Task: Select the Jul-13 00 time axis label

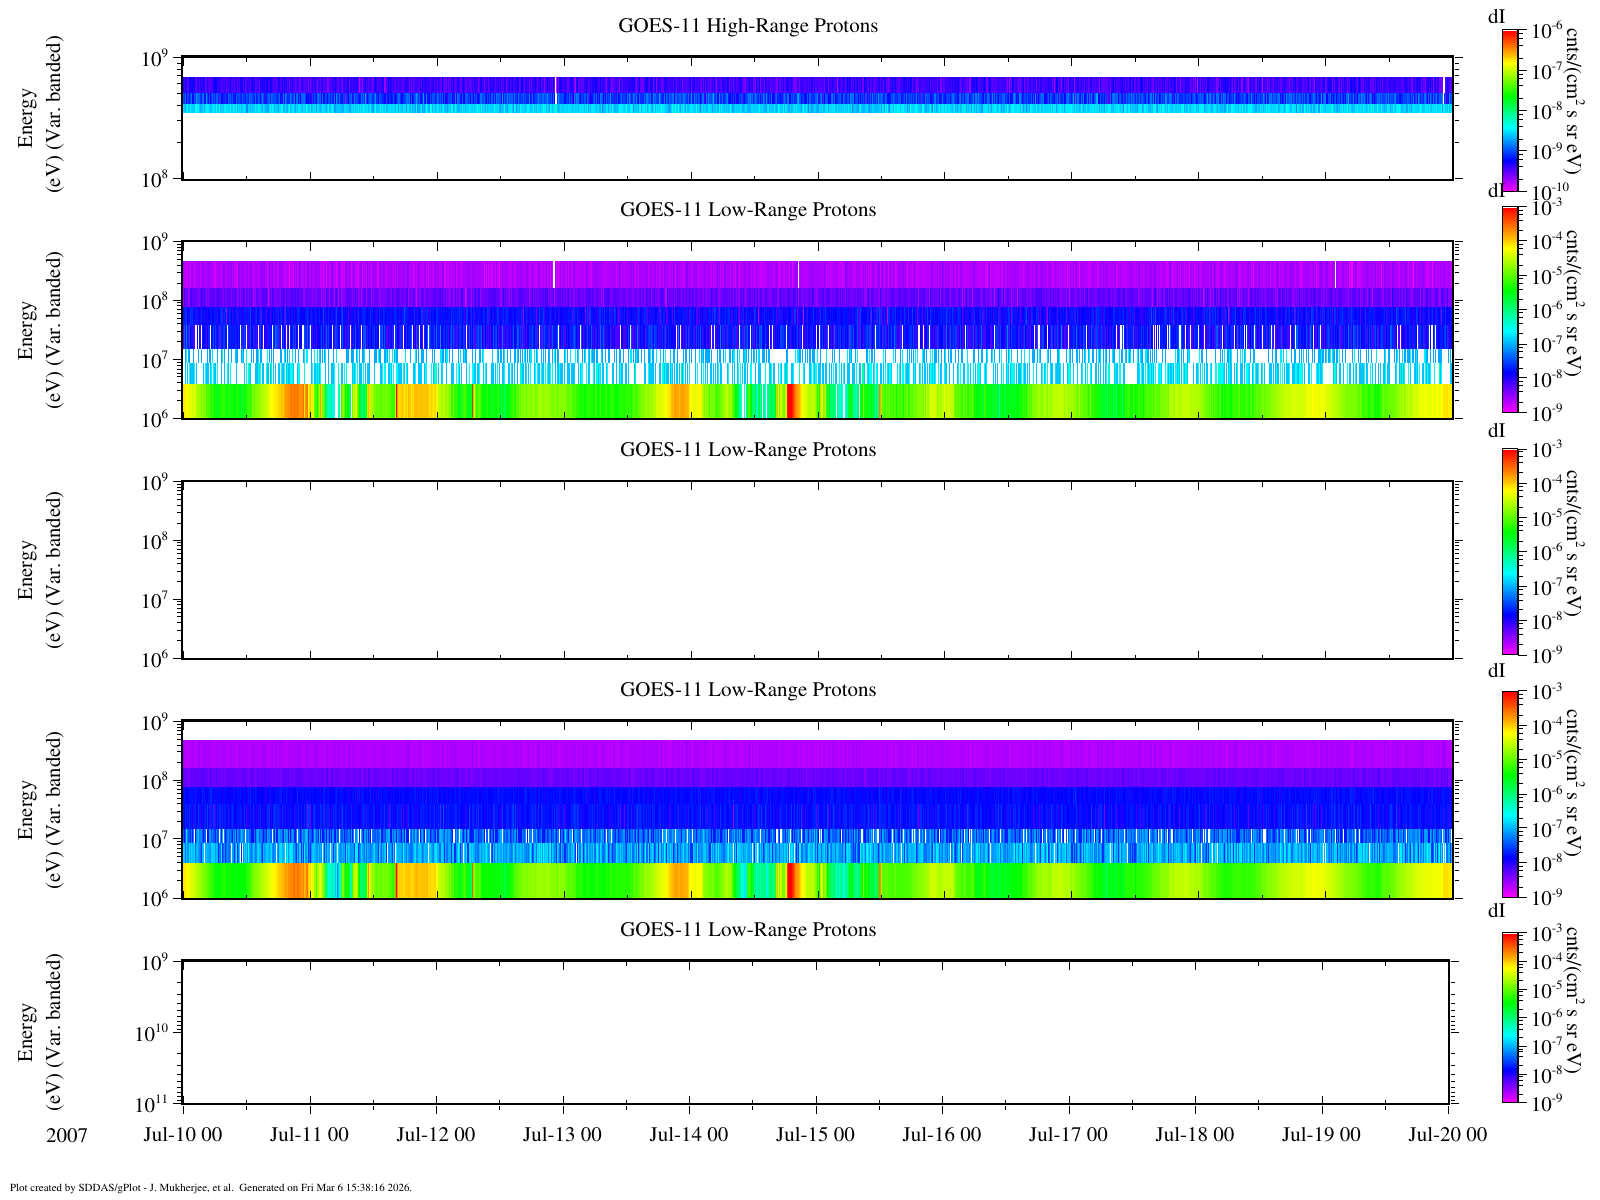Action: [x=562, y=1135]
